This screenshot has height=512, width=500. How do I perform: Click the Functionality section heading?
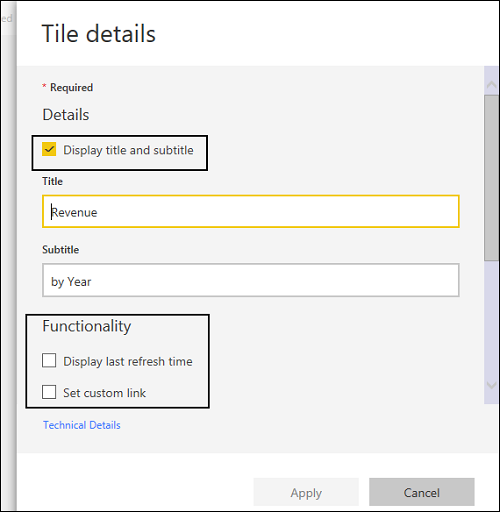(x=87, y=326)
